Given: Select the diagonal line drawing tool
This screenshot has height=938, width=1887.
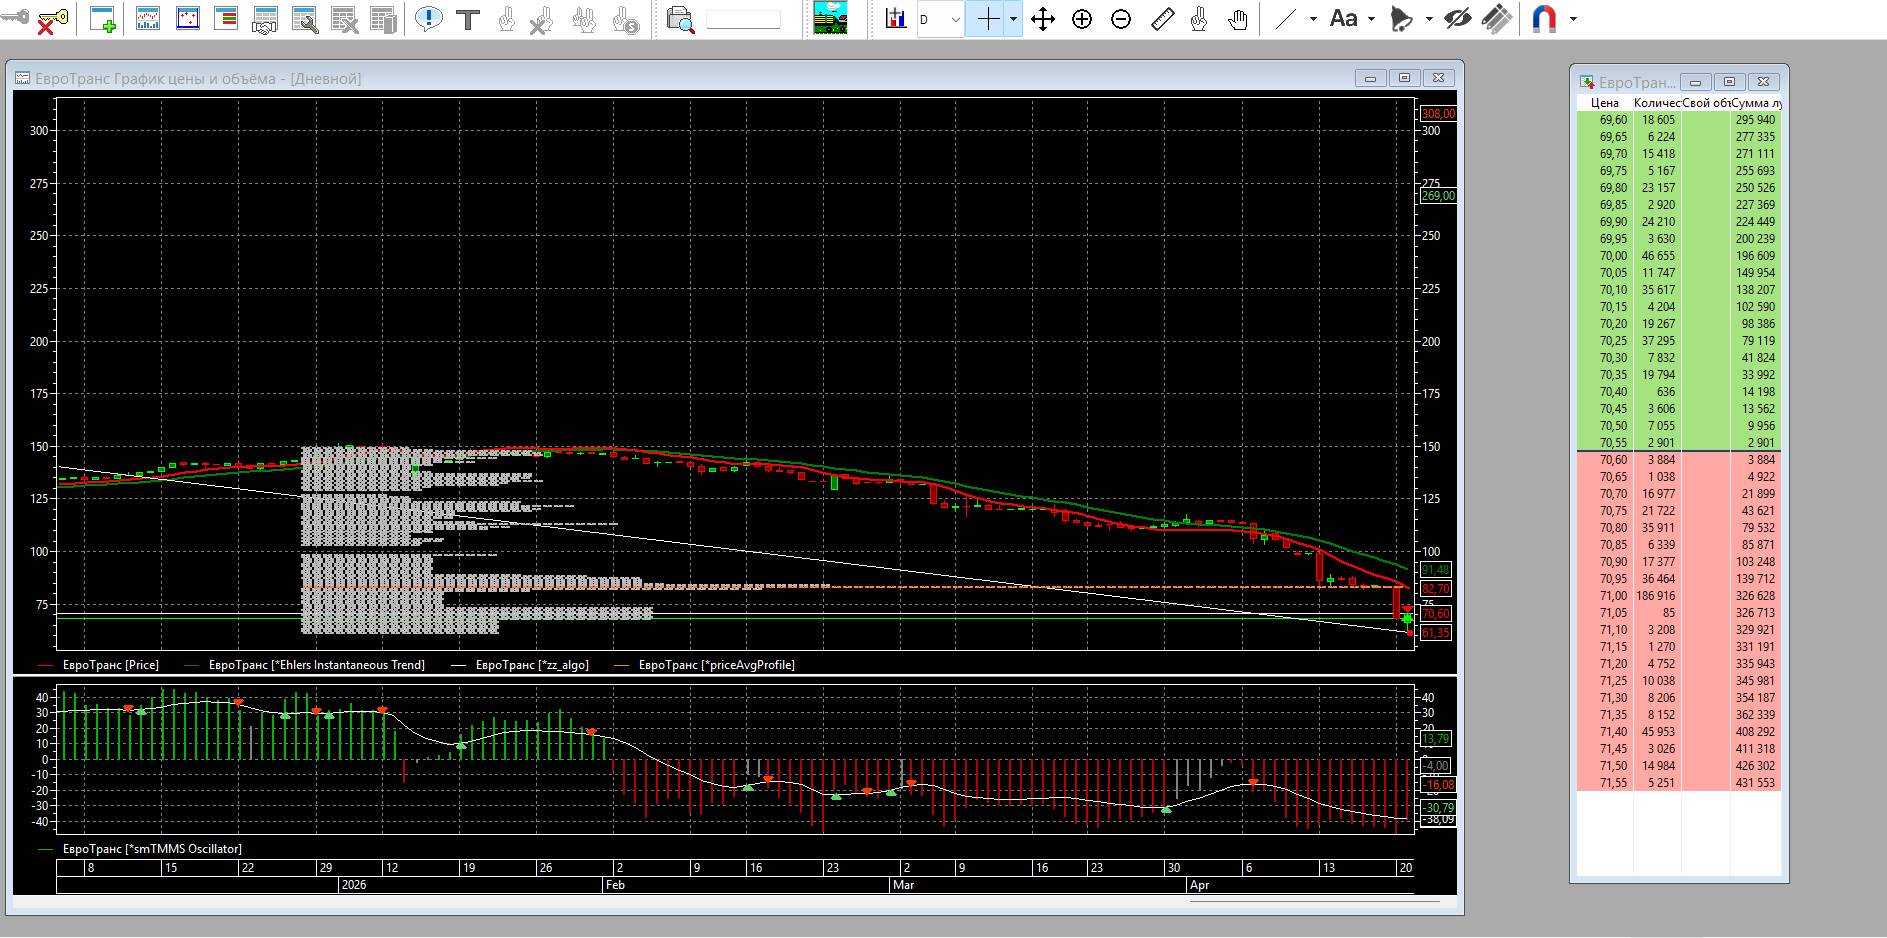Looking at the screenshot, I should point(1286,19).
